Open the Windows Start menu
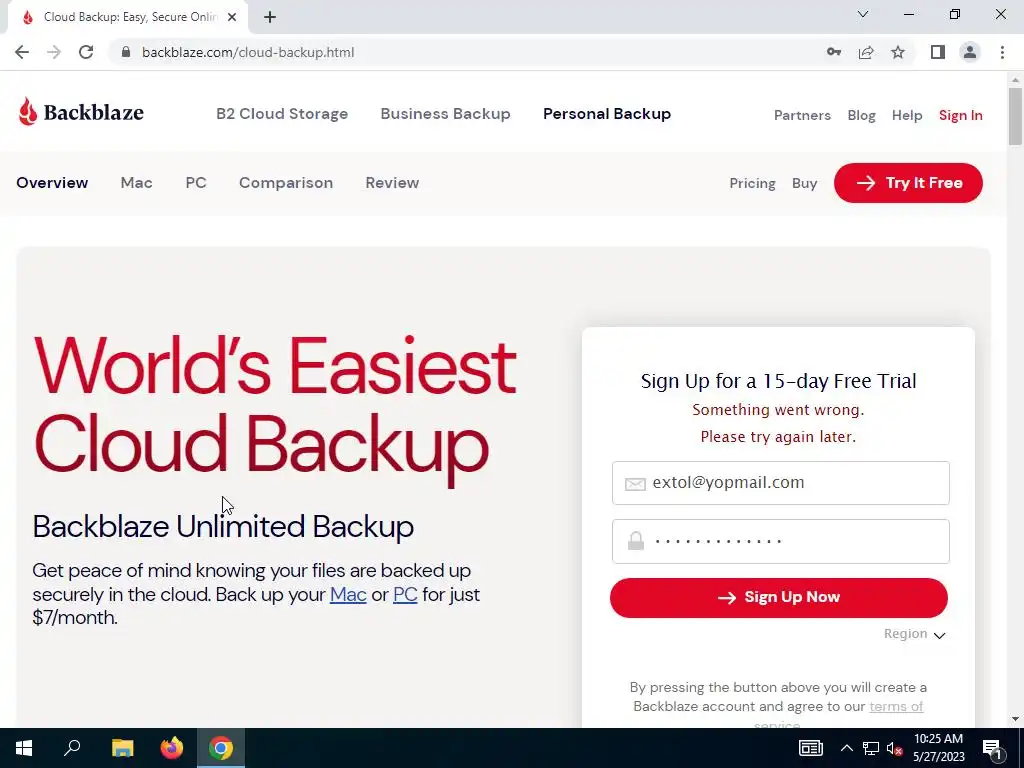 (x=24, y=748)
